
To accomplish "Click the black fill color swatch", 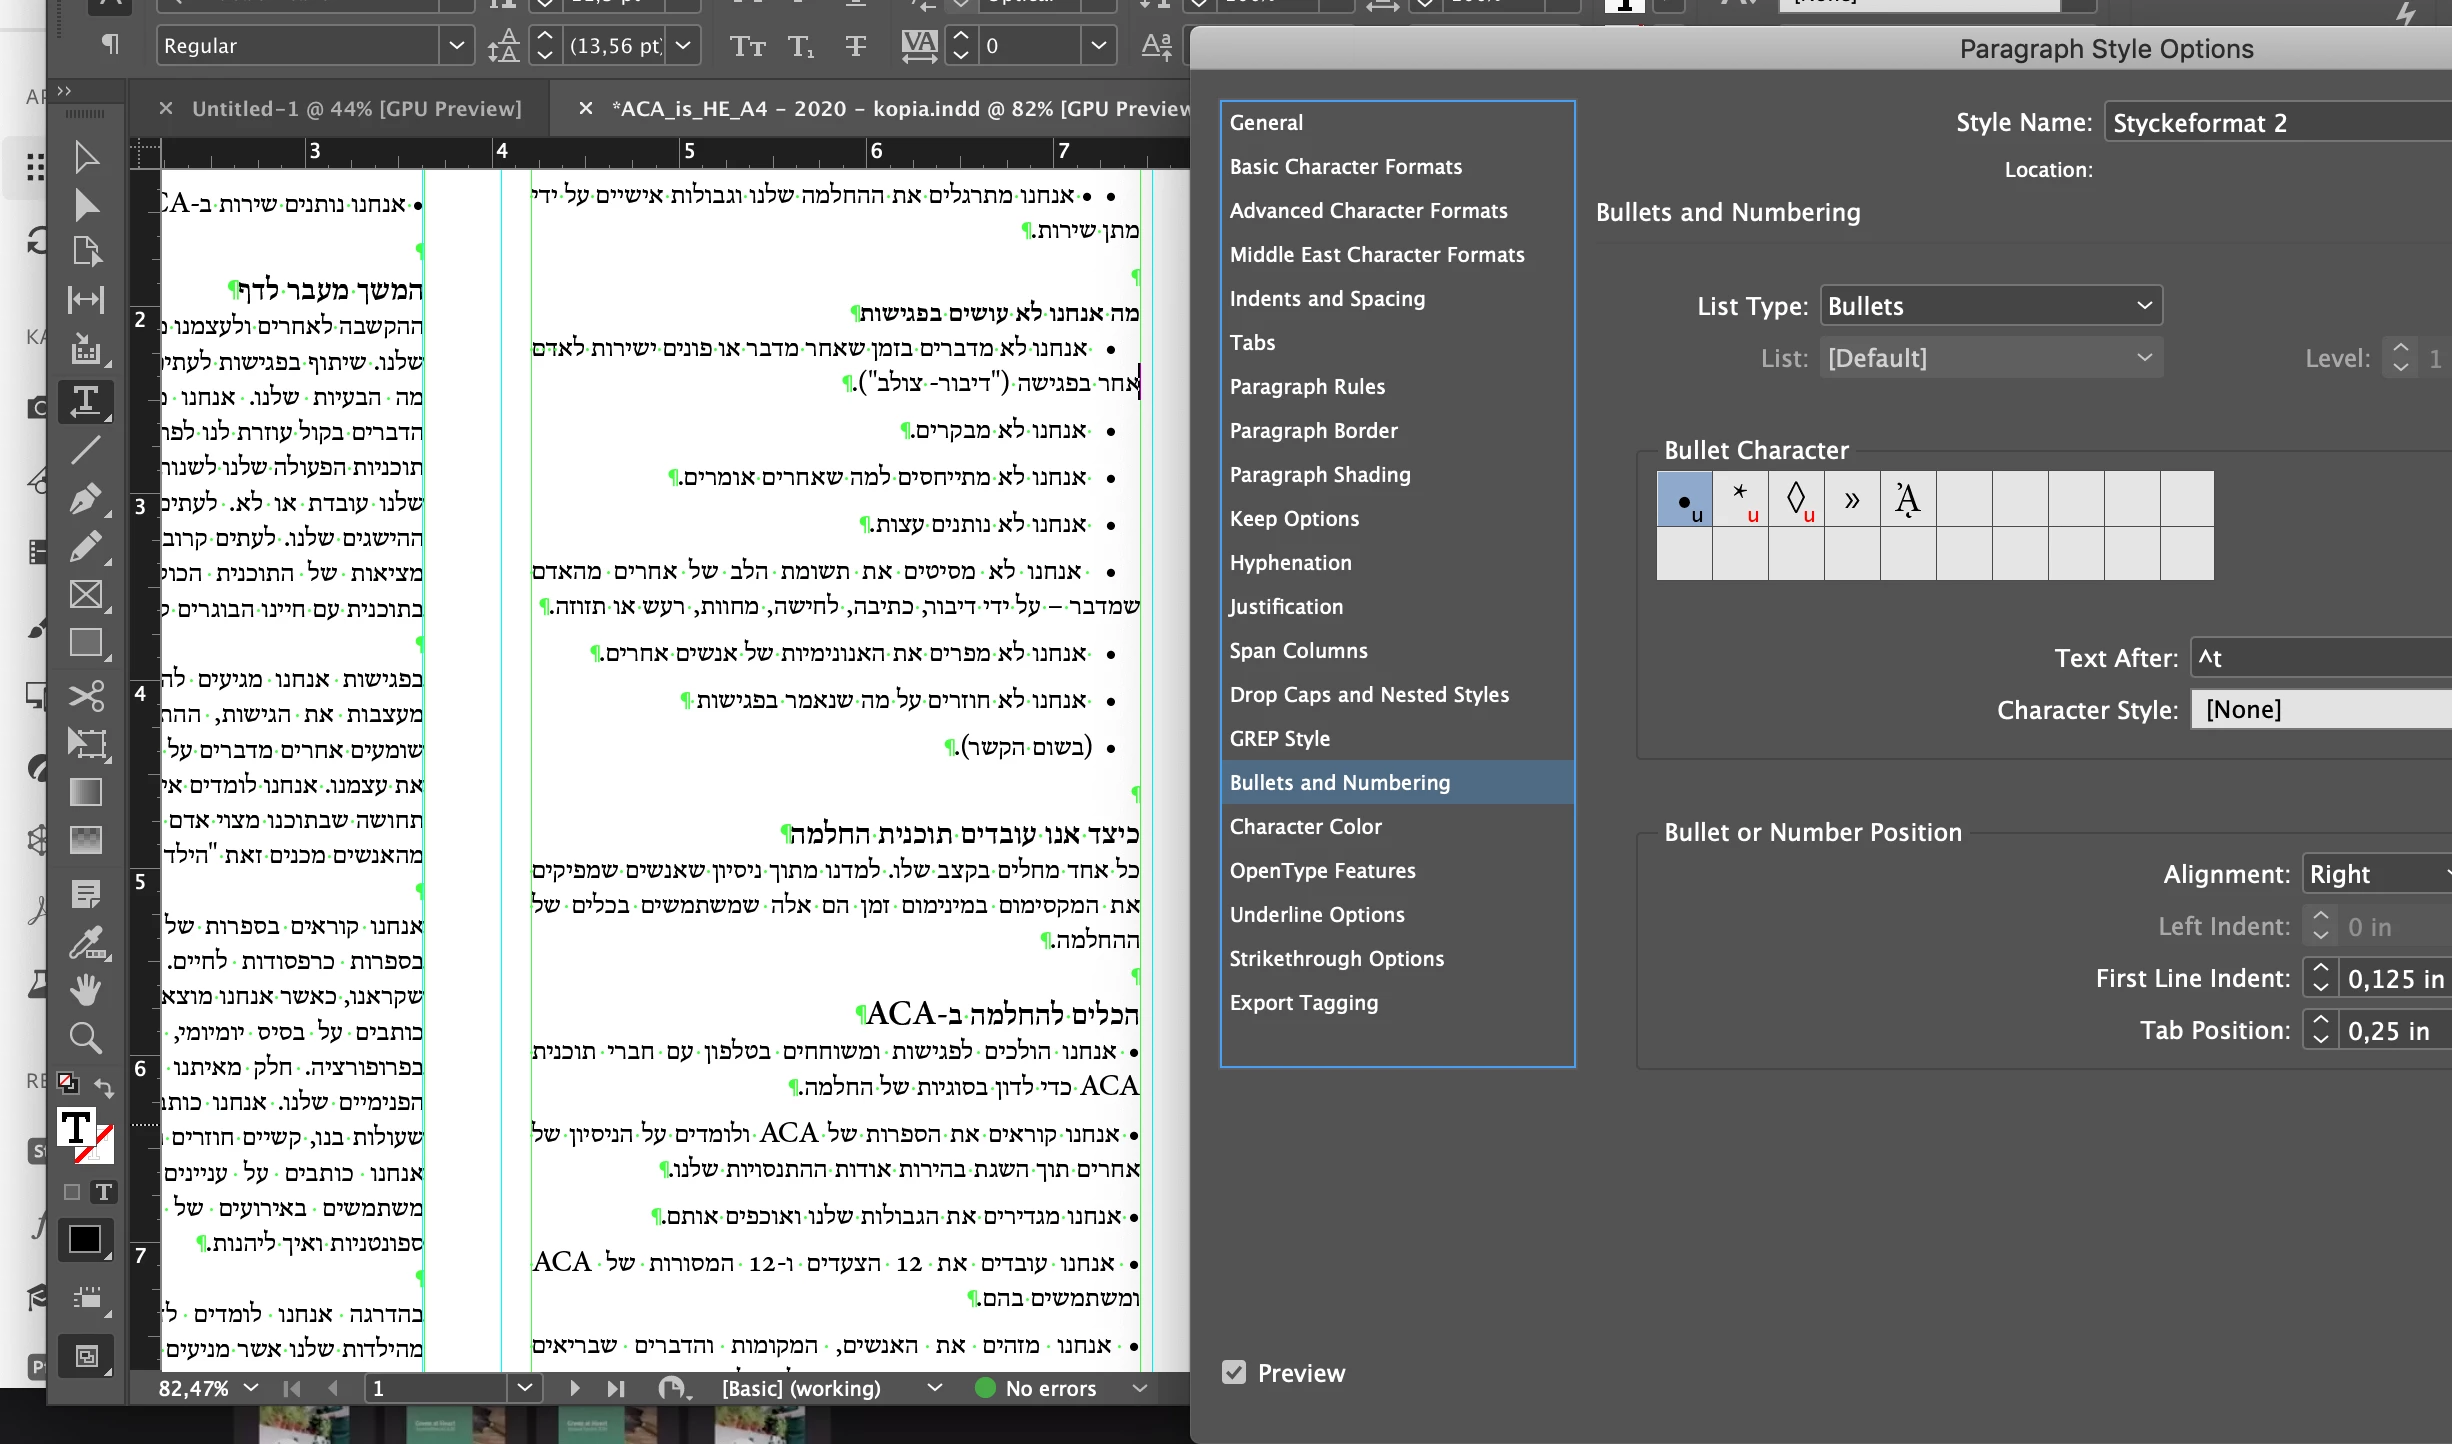I will pyautogui.click(x=84, y=1240).
